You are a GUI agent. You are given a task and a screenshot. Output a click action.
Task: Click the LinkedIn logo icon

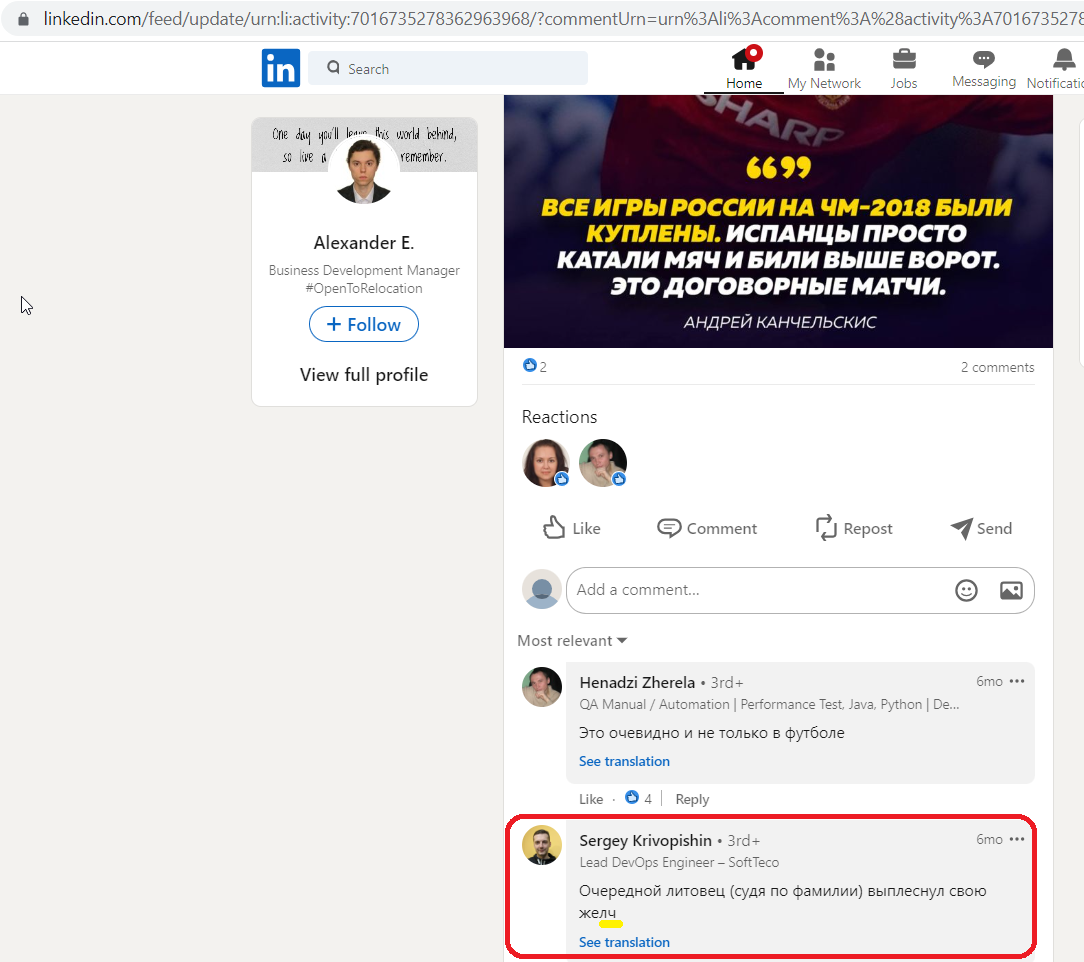coord(281,68)
